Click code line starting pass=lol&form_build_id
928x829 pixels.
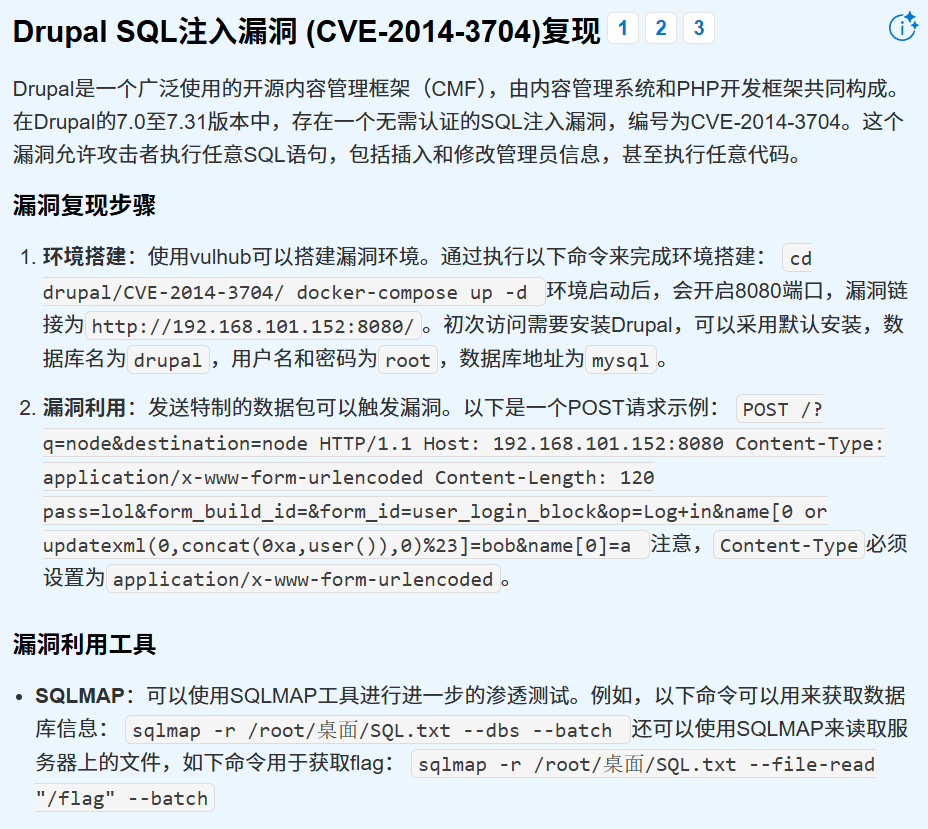point(435,511)
